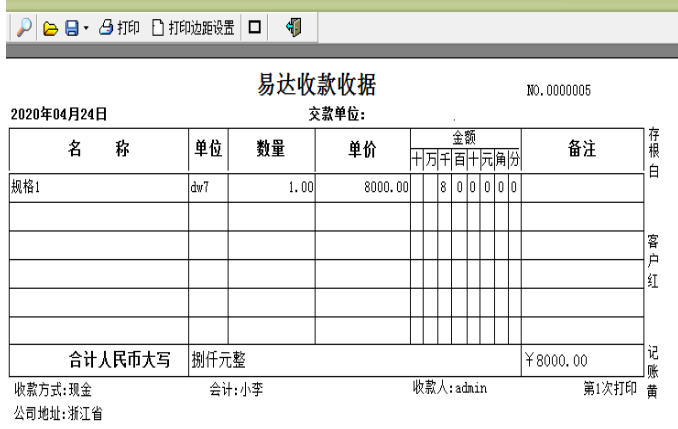678x429 pixels.
Task: Open 打印边距设置 margin settings
Action: tap(193, 28)
